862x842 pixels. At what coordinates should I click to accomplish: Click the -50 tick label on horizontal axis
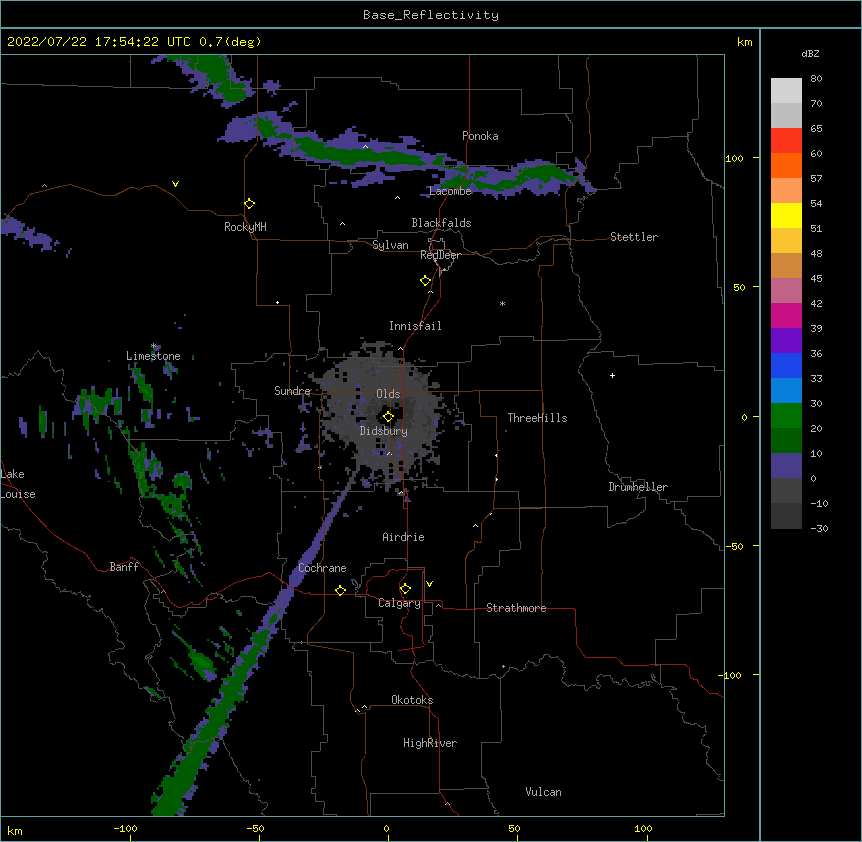point(255,828)
